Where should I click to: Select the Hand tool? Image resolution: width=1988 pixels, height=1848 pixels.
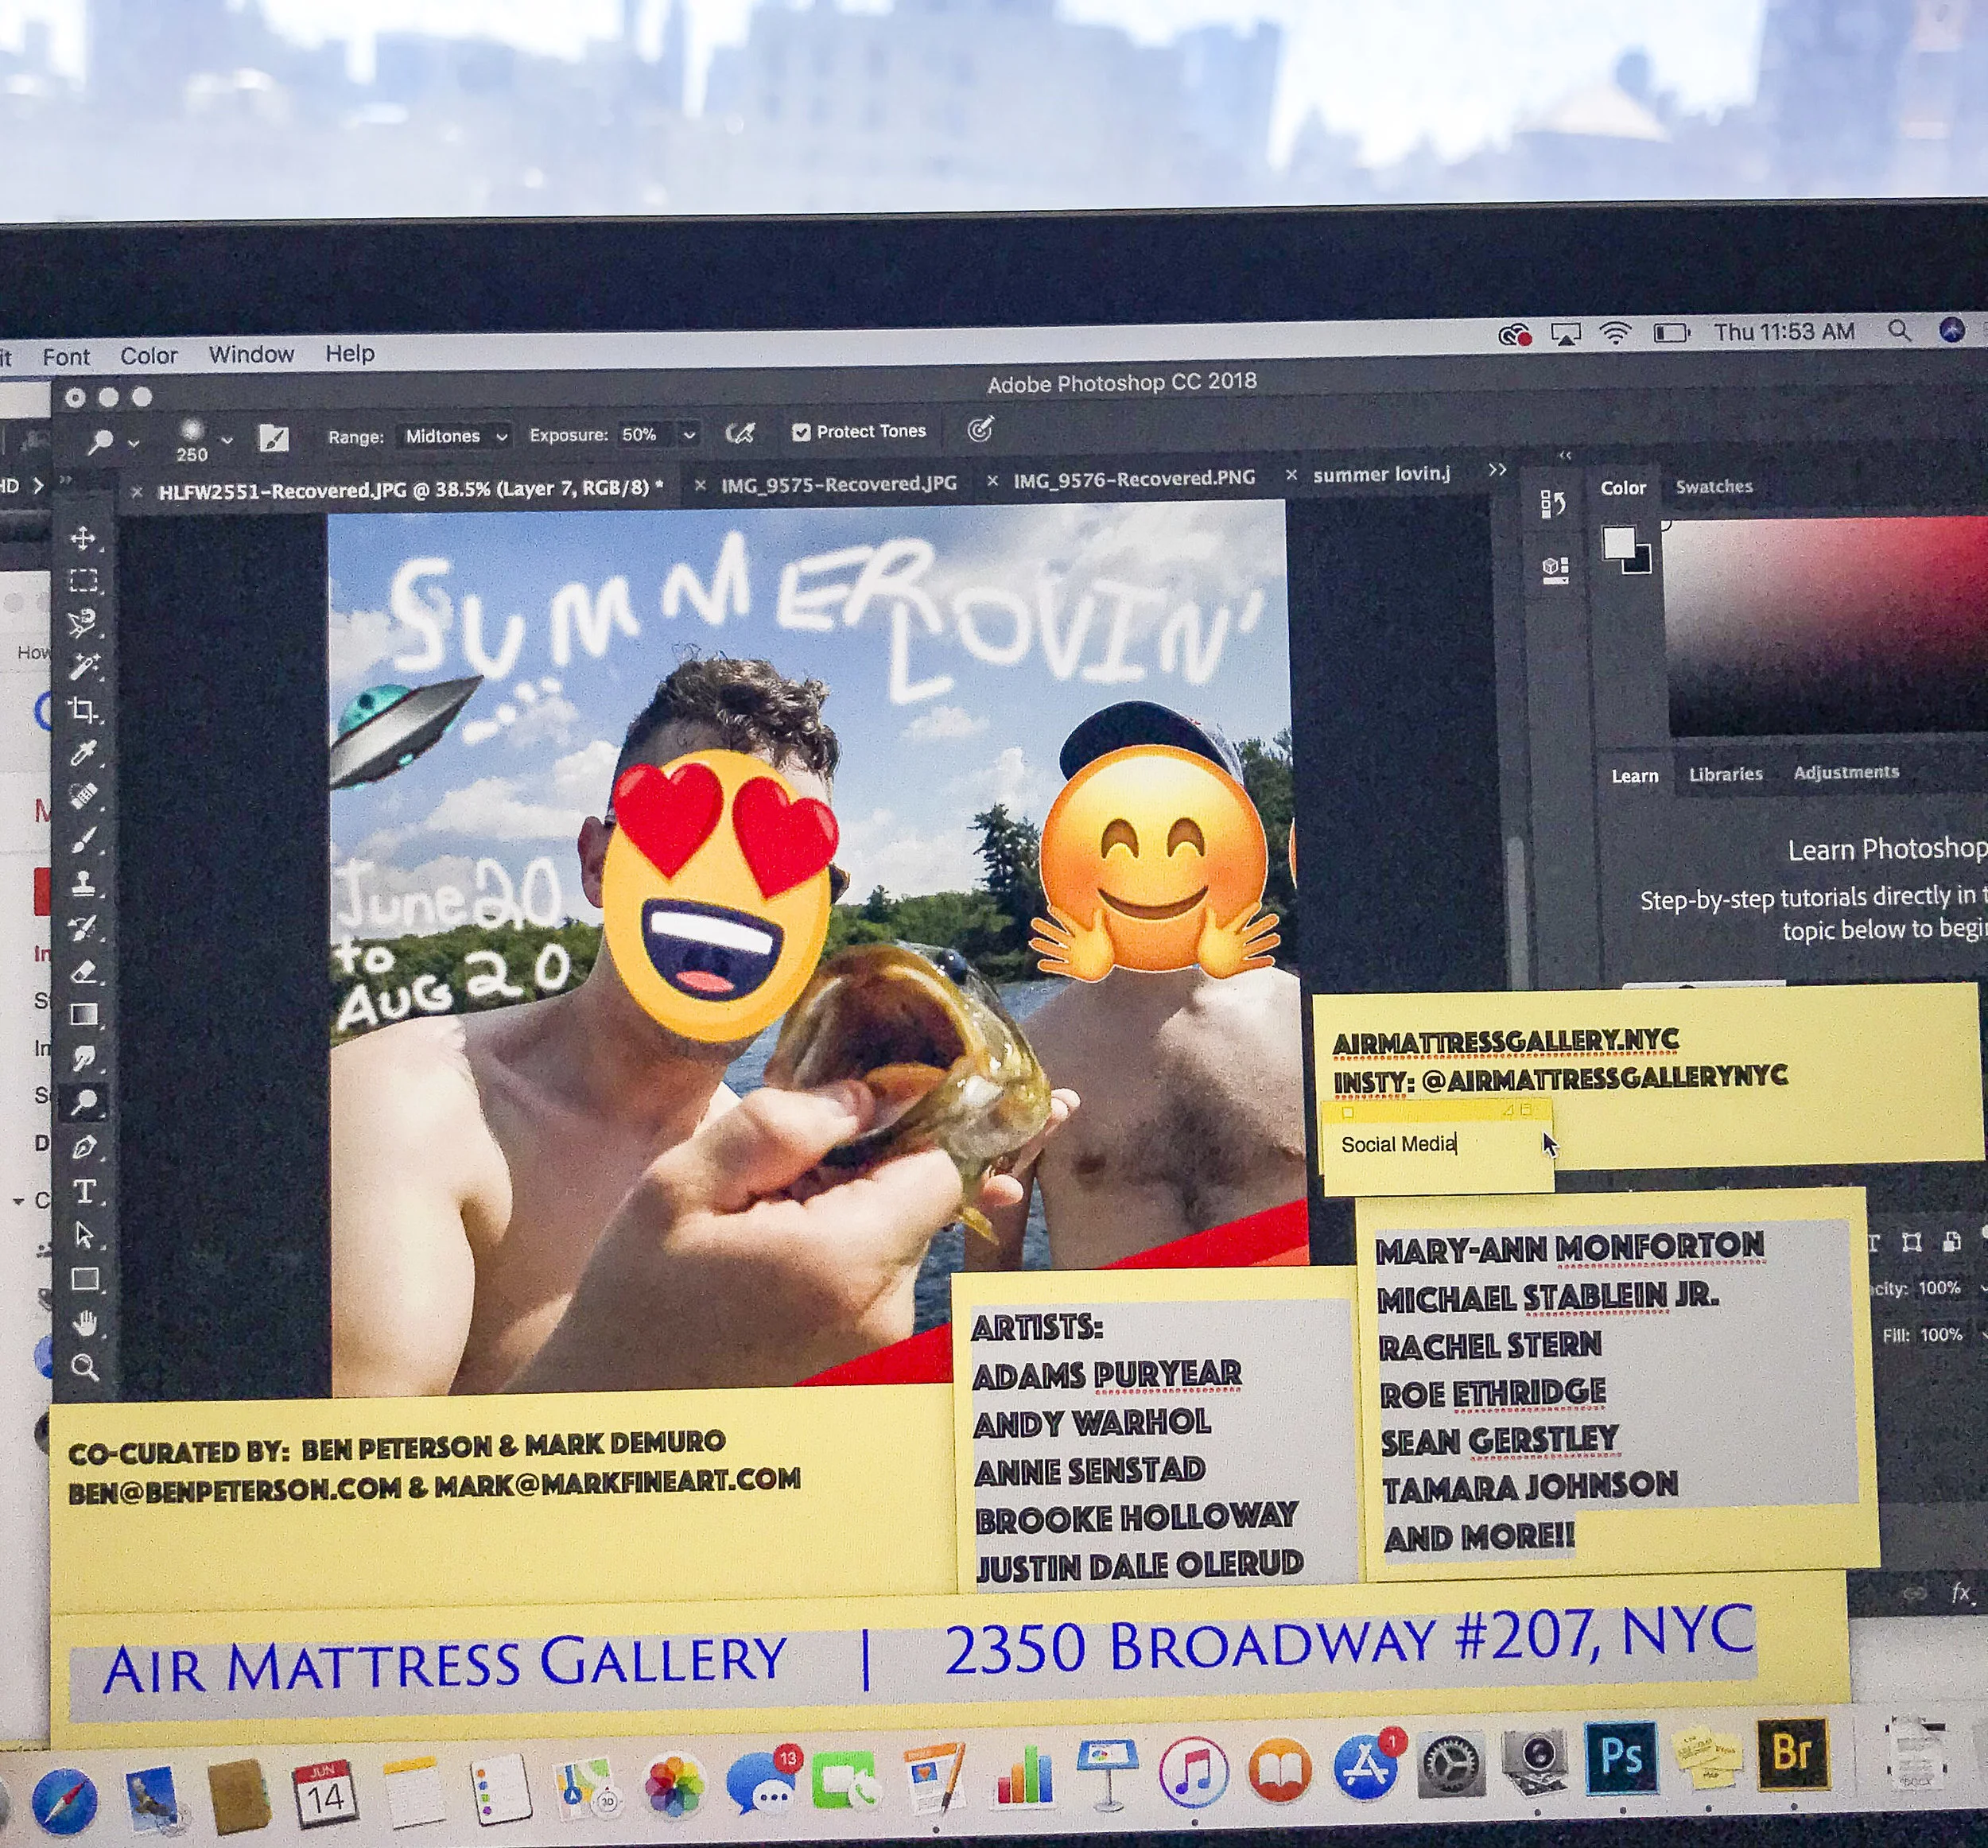pyautogui.click(x=85, y=1324)
